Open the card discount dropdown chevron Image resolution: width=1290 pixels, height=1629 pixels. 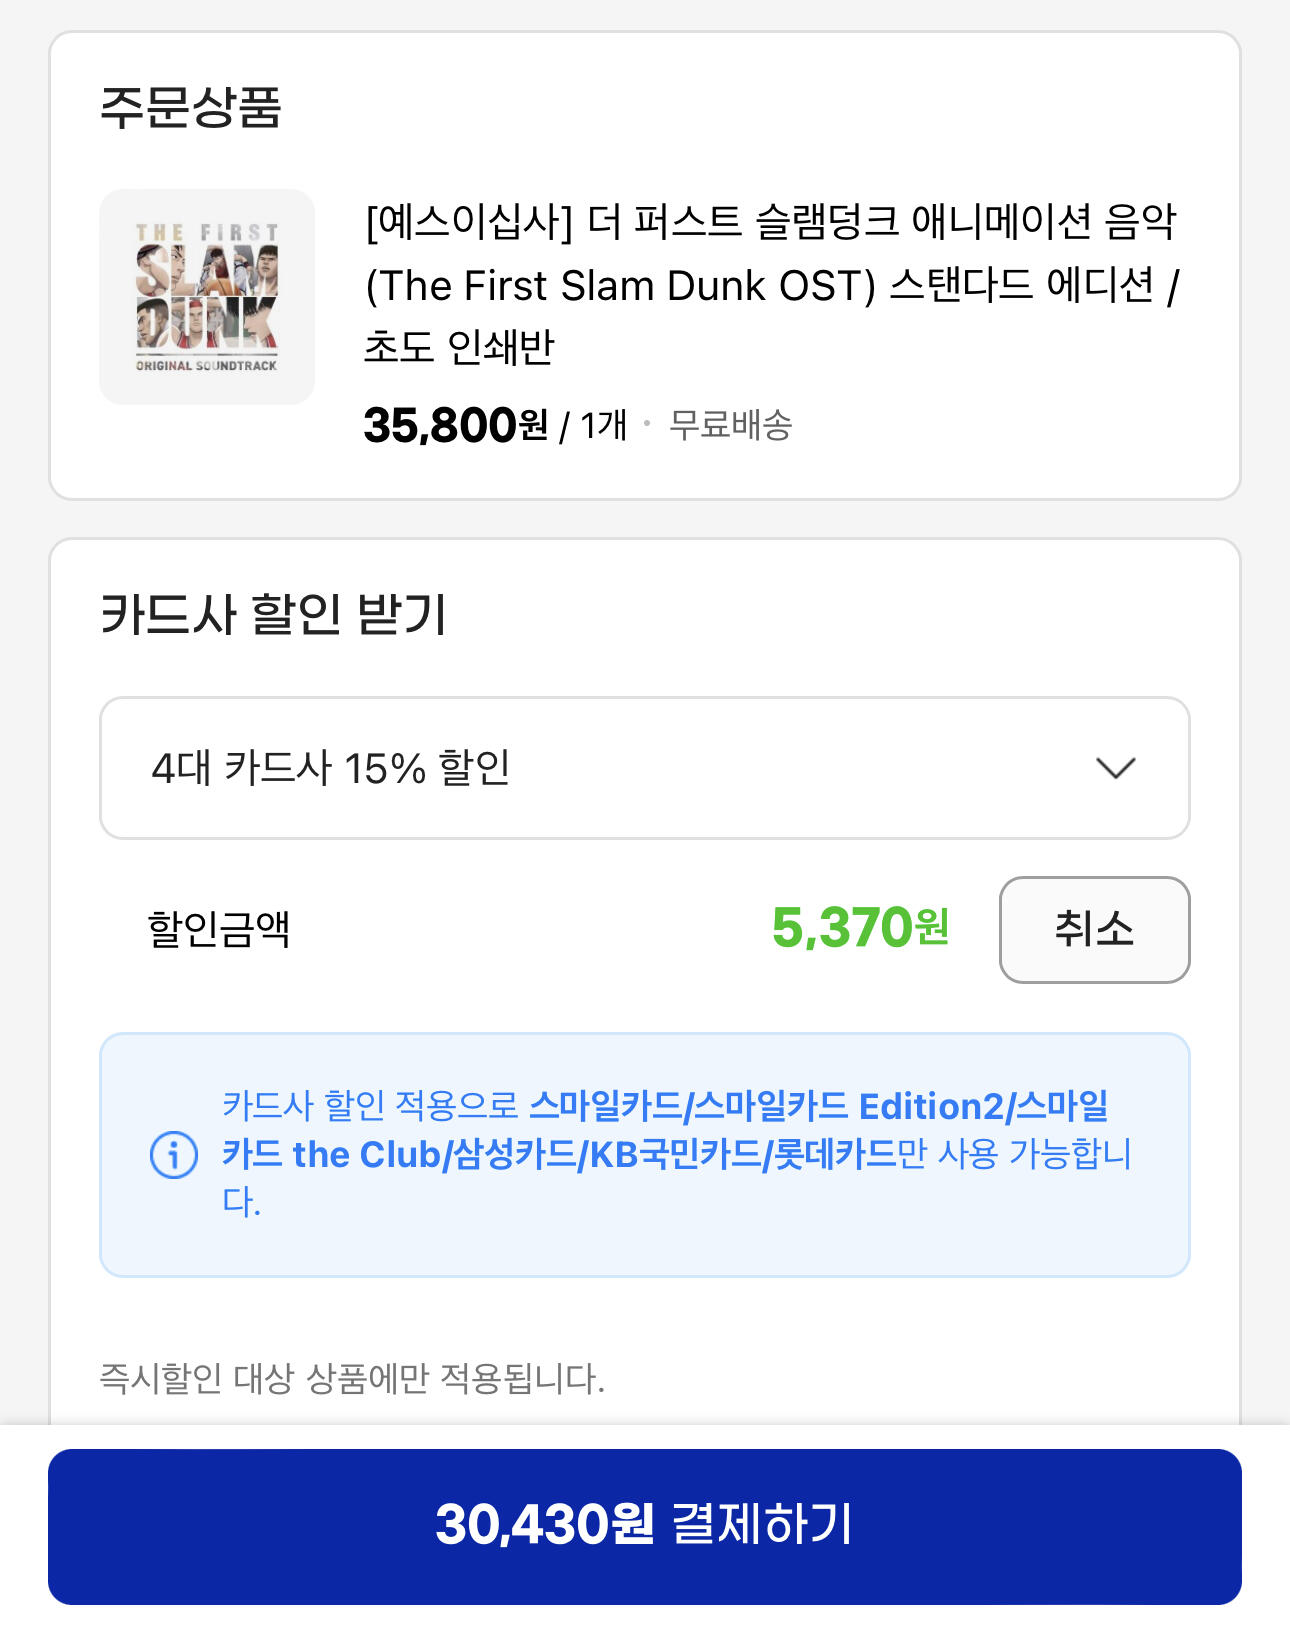(1115, 768)
